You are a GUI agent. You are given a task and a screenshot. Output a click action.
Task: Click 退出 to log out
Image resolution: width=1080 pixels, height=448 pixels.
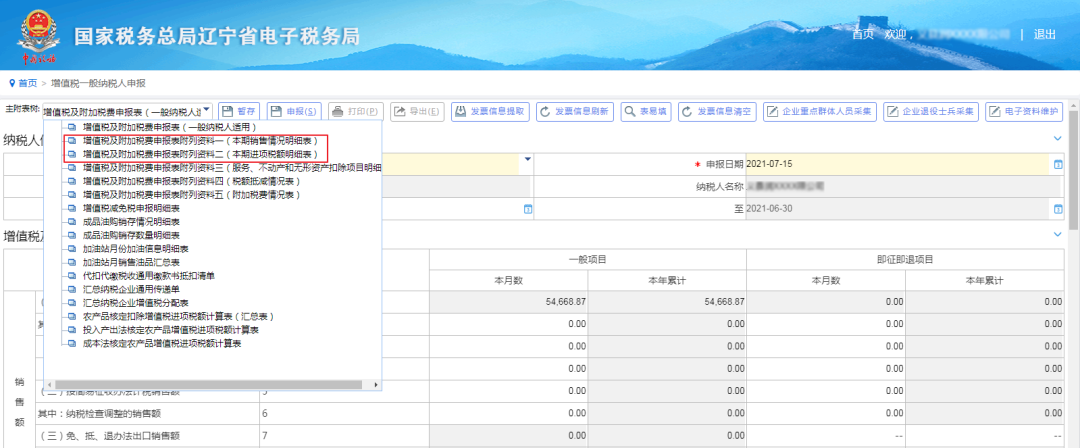click(1044, 34)
